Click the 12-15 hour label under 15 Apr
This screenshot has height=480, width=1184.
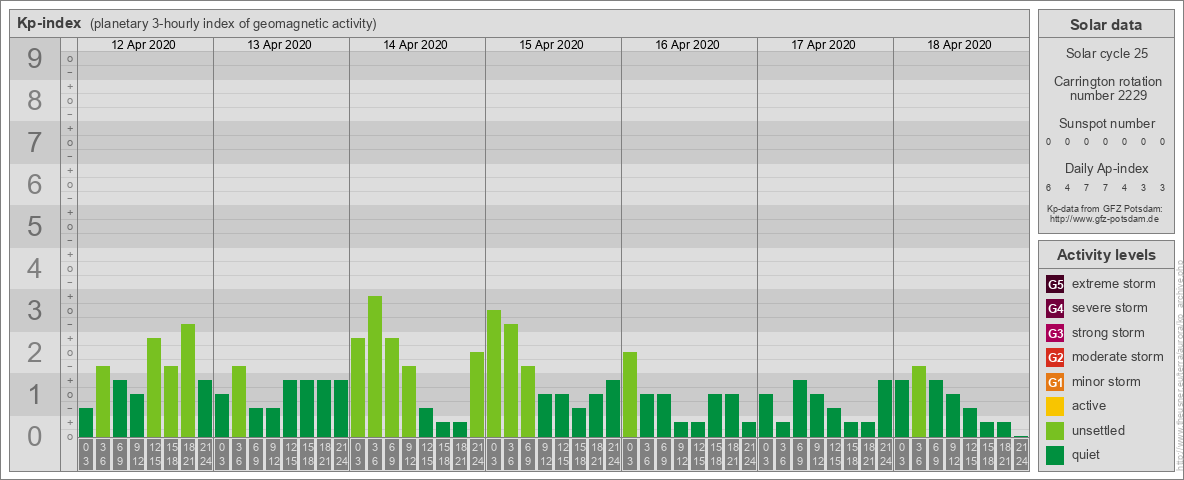point(562,454)
